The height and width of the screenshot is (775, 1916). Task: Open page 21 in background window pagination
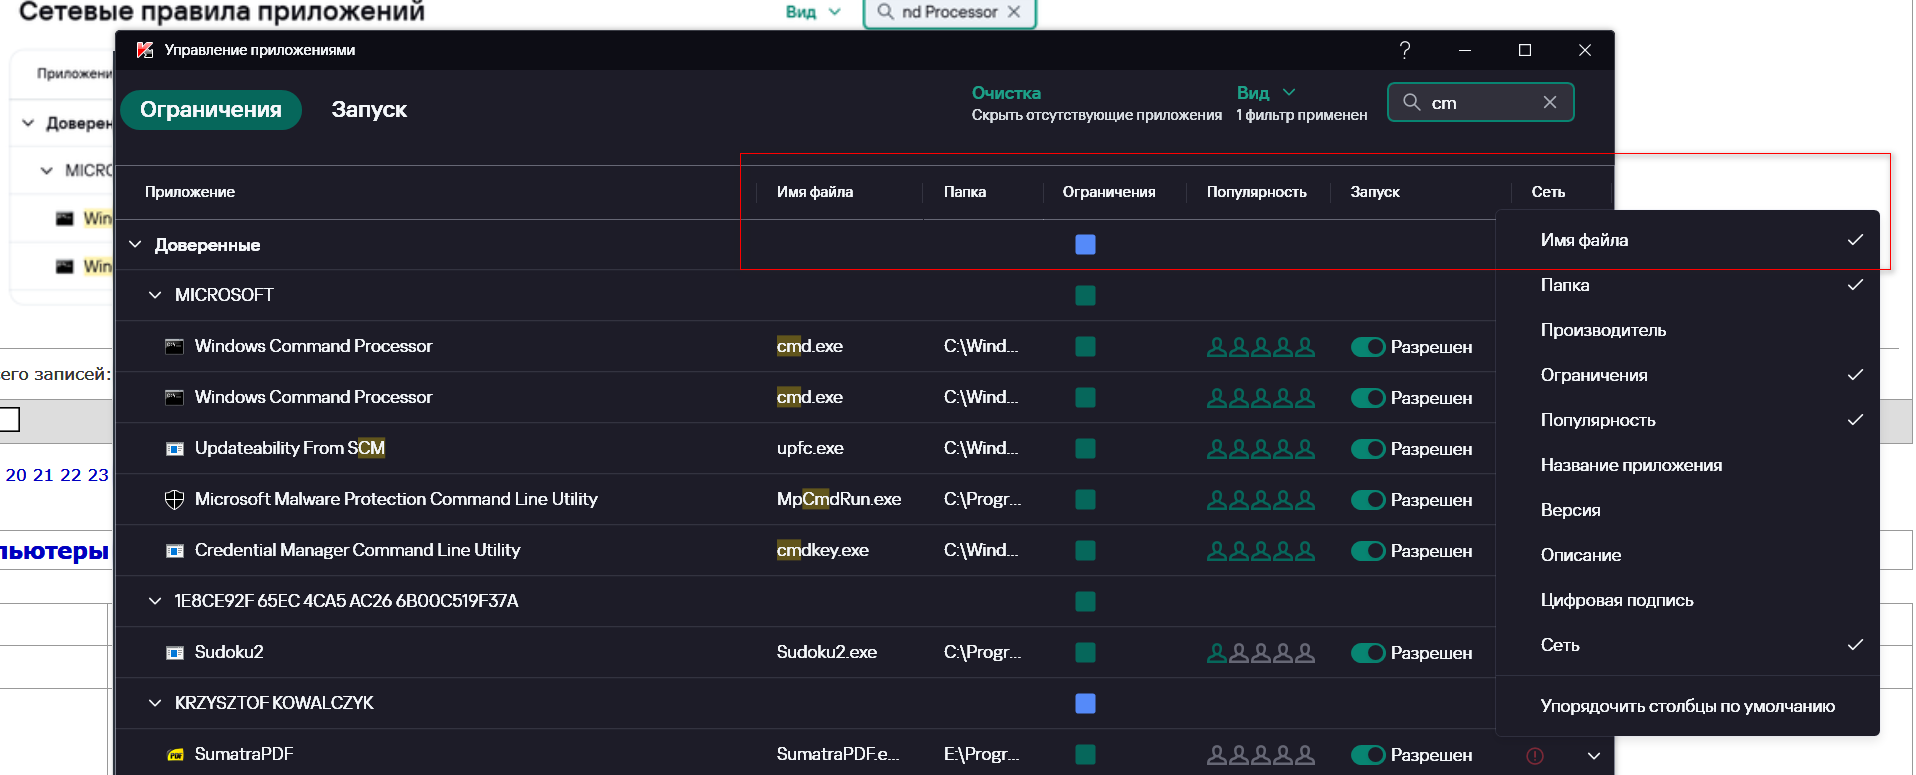coord(43,475)
